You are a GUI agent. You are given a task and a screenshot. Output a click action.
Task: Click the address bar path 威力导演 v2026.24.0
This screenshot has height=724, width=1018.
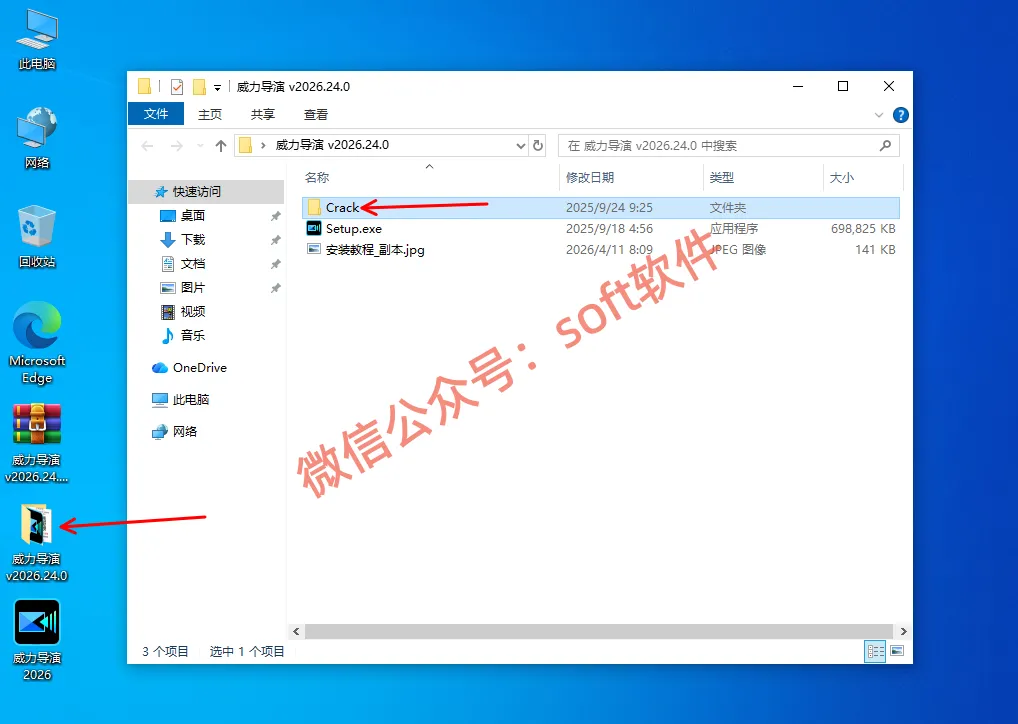[x=332, y=145]
